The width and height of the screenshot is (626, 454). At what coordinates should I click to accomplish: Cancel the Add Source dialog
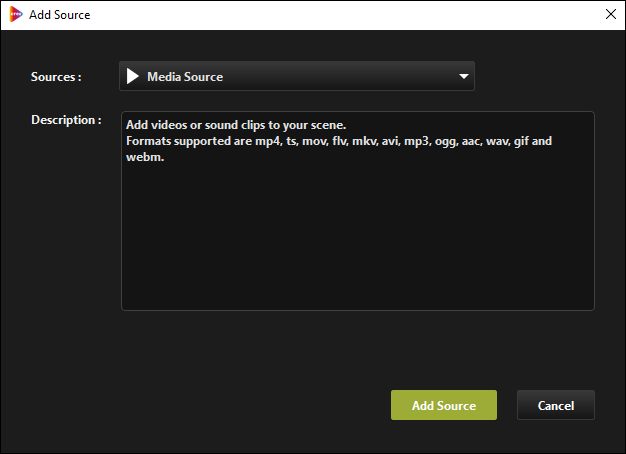click(x=556, y=405)
